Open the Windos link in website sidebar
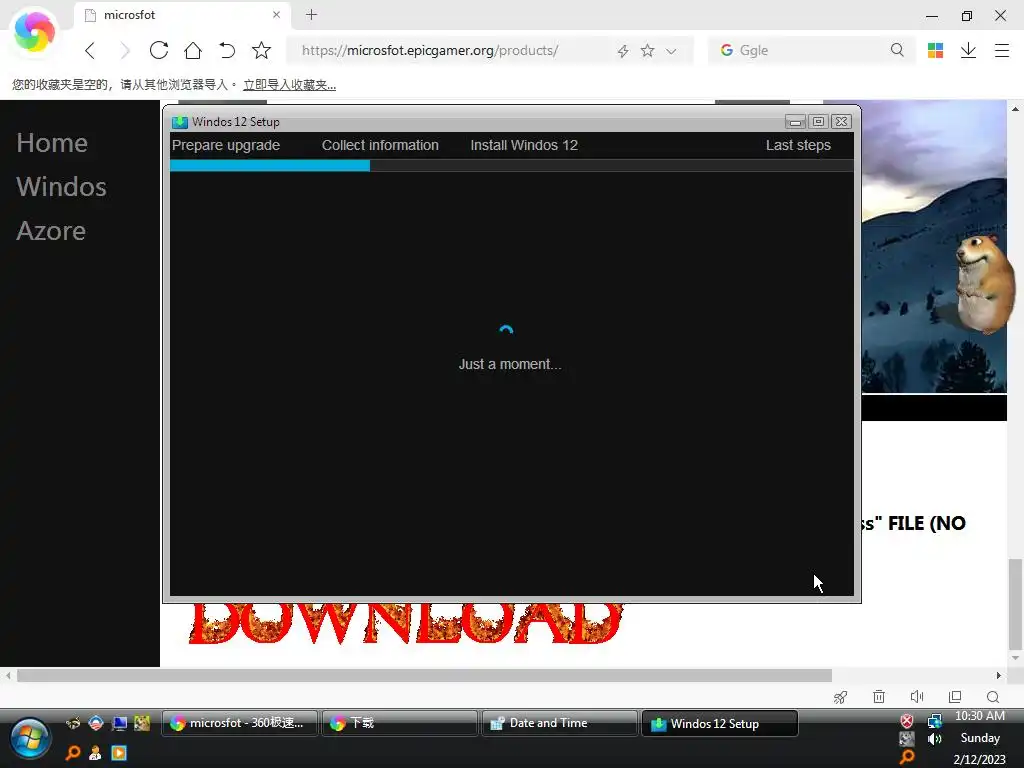1024x768 pixels. (x=61, y=187)
